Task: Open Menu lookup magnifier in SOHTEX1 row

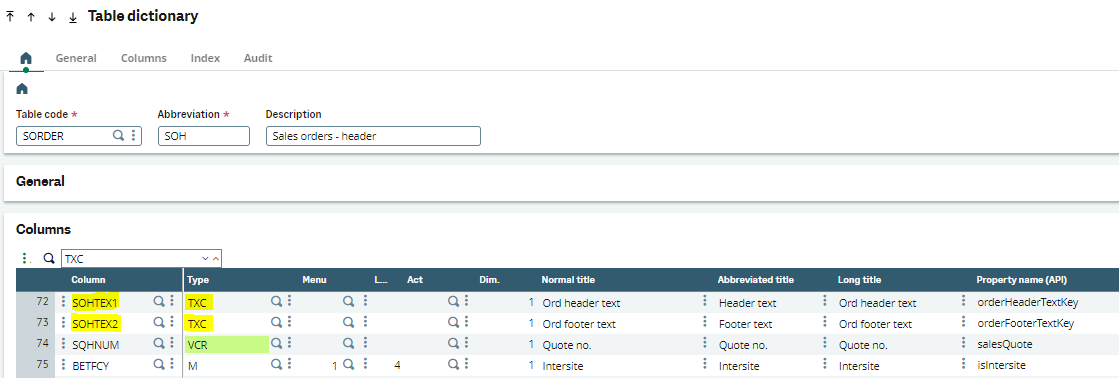Action: [x=348, y=302]
